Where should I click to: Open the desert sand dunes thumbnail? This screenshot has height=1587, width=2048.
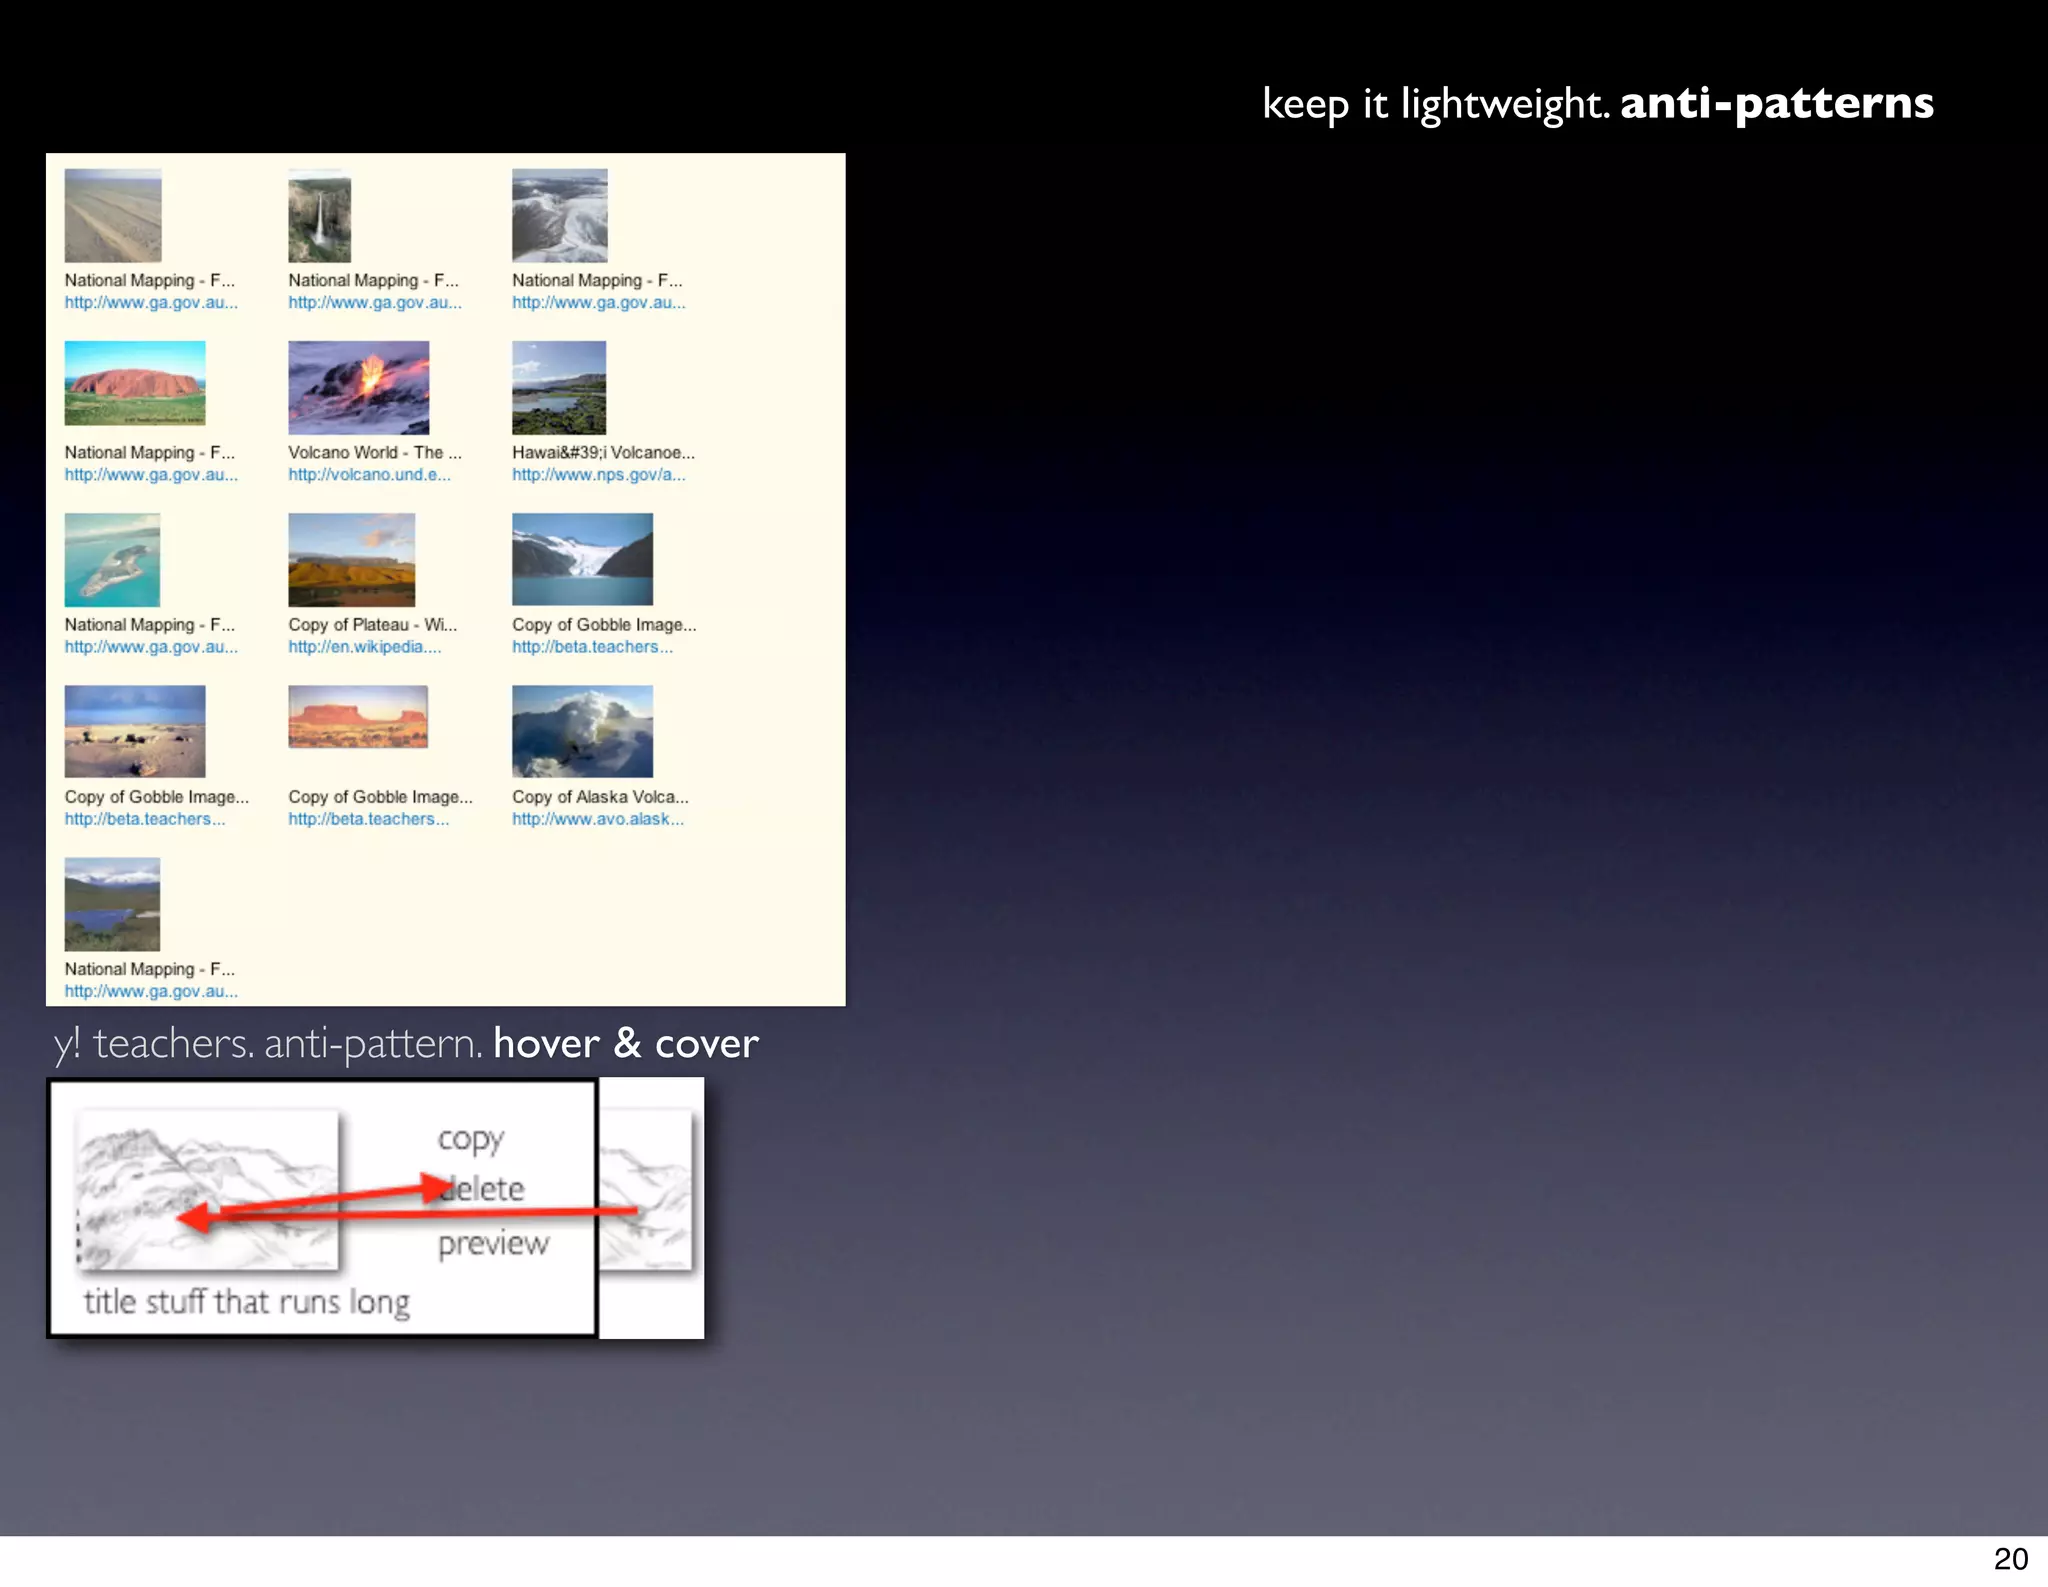(113, 215)
